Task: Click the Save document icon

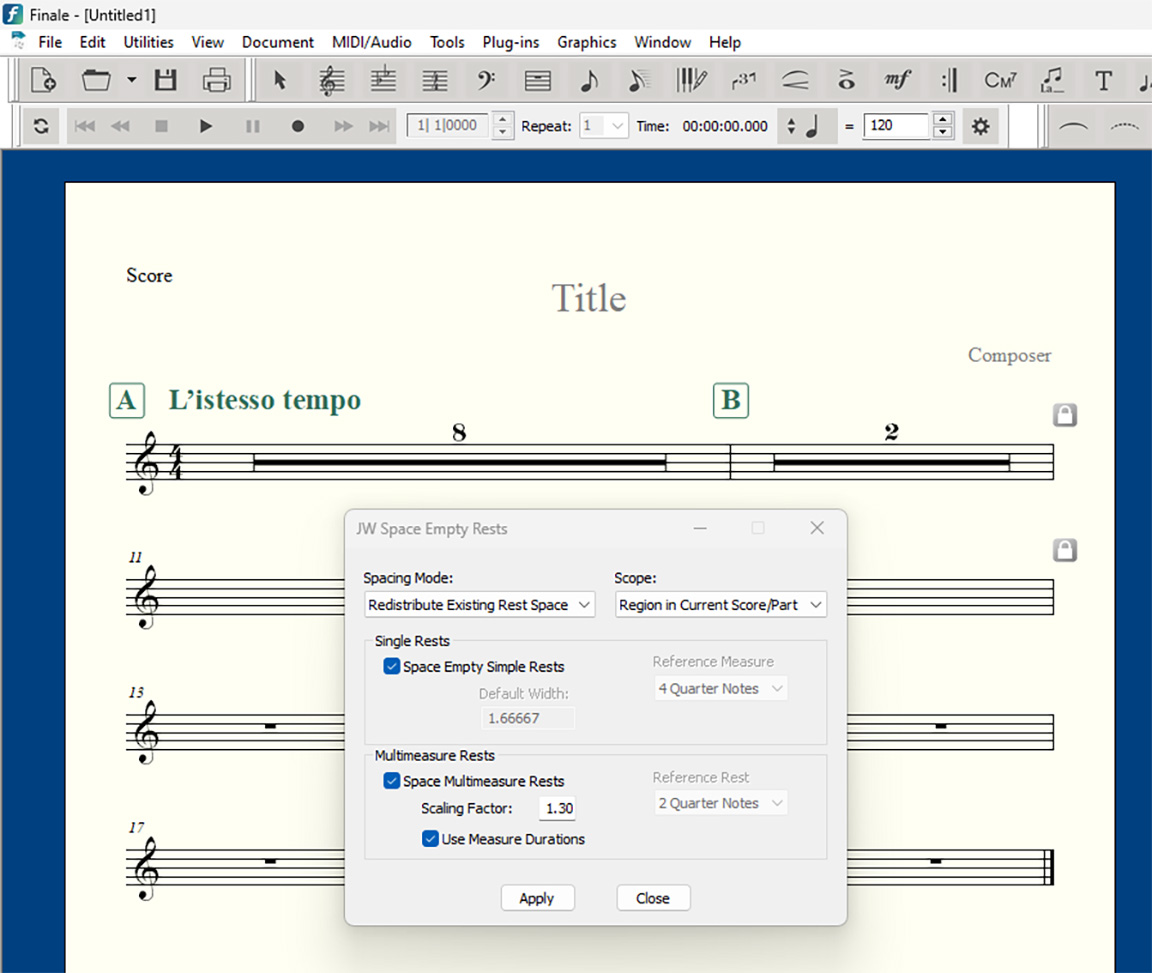Action: pos(164,81)
